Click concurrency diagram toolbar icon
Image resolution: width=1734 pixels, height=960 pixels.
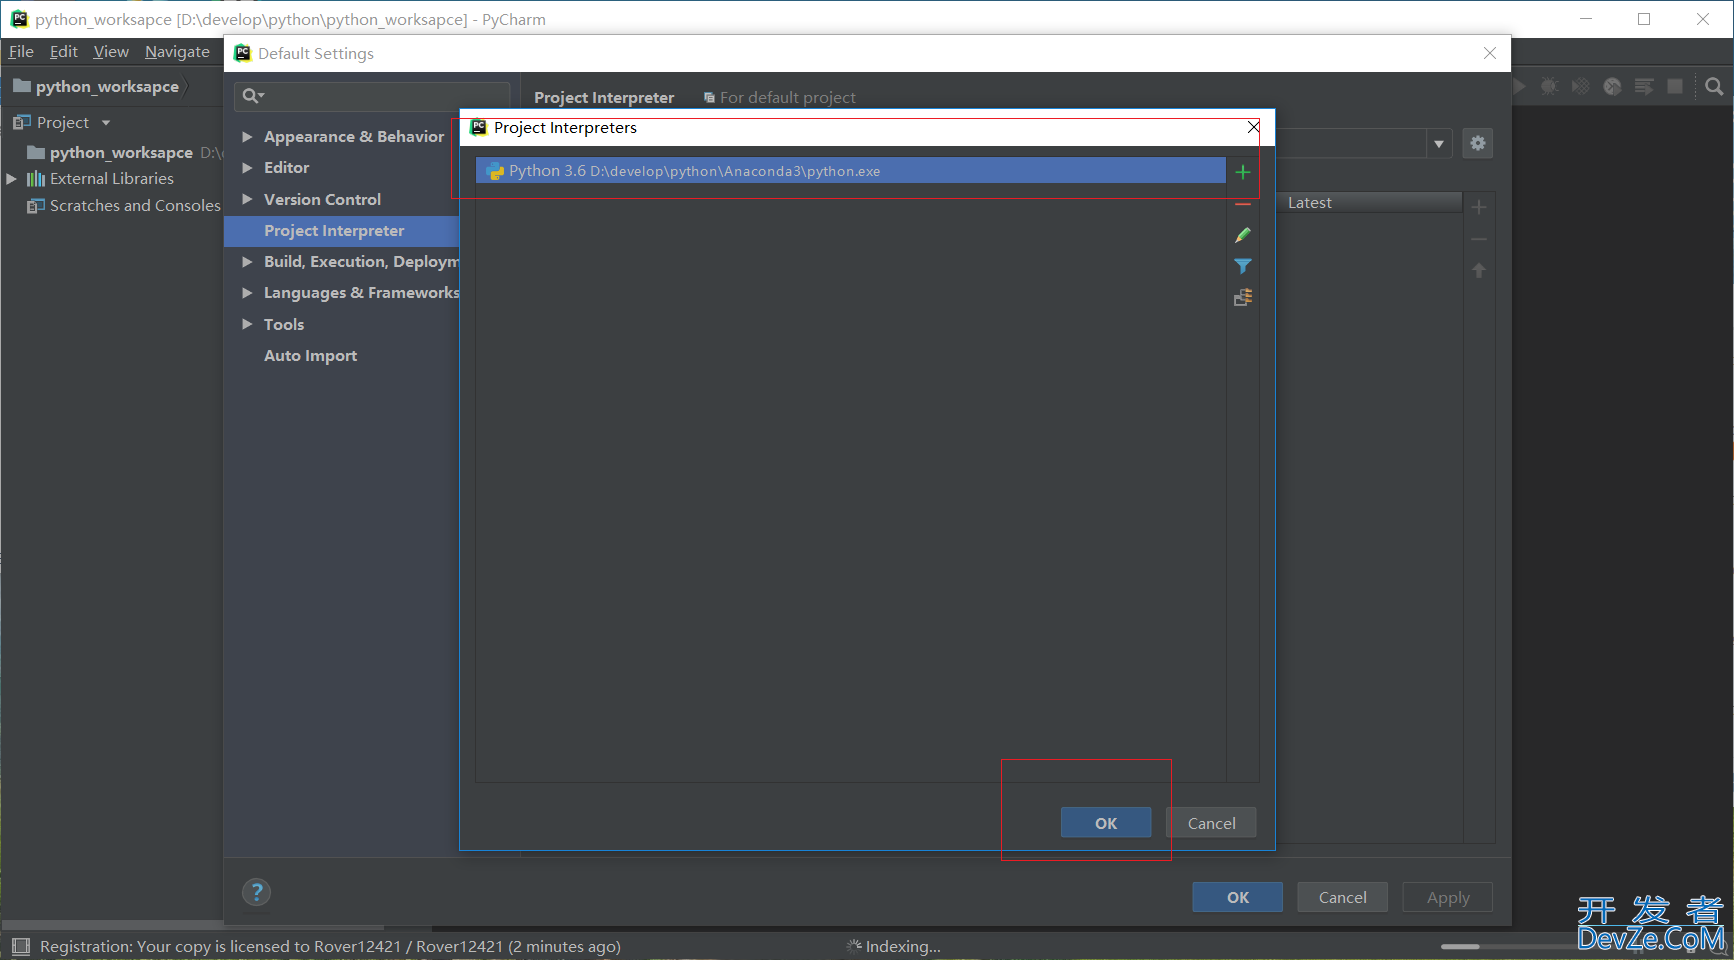(x=1644, y=87)
